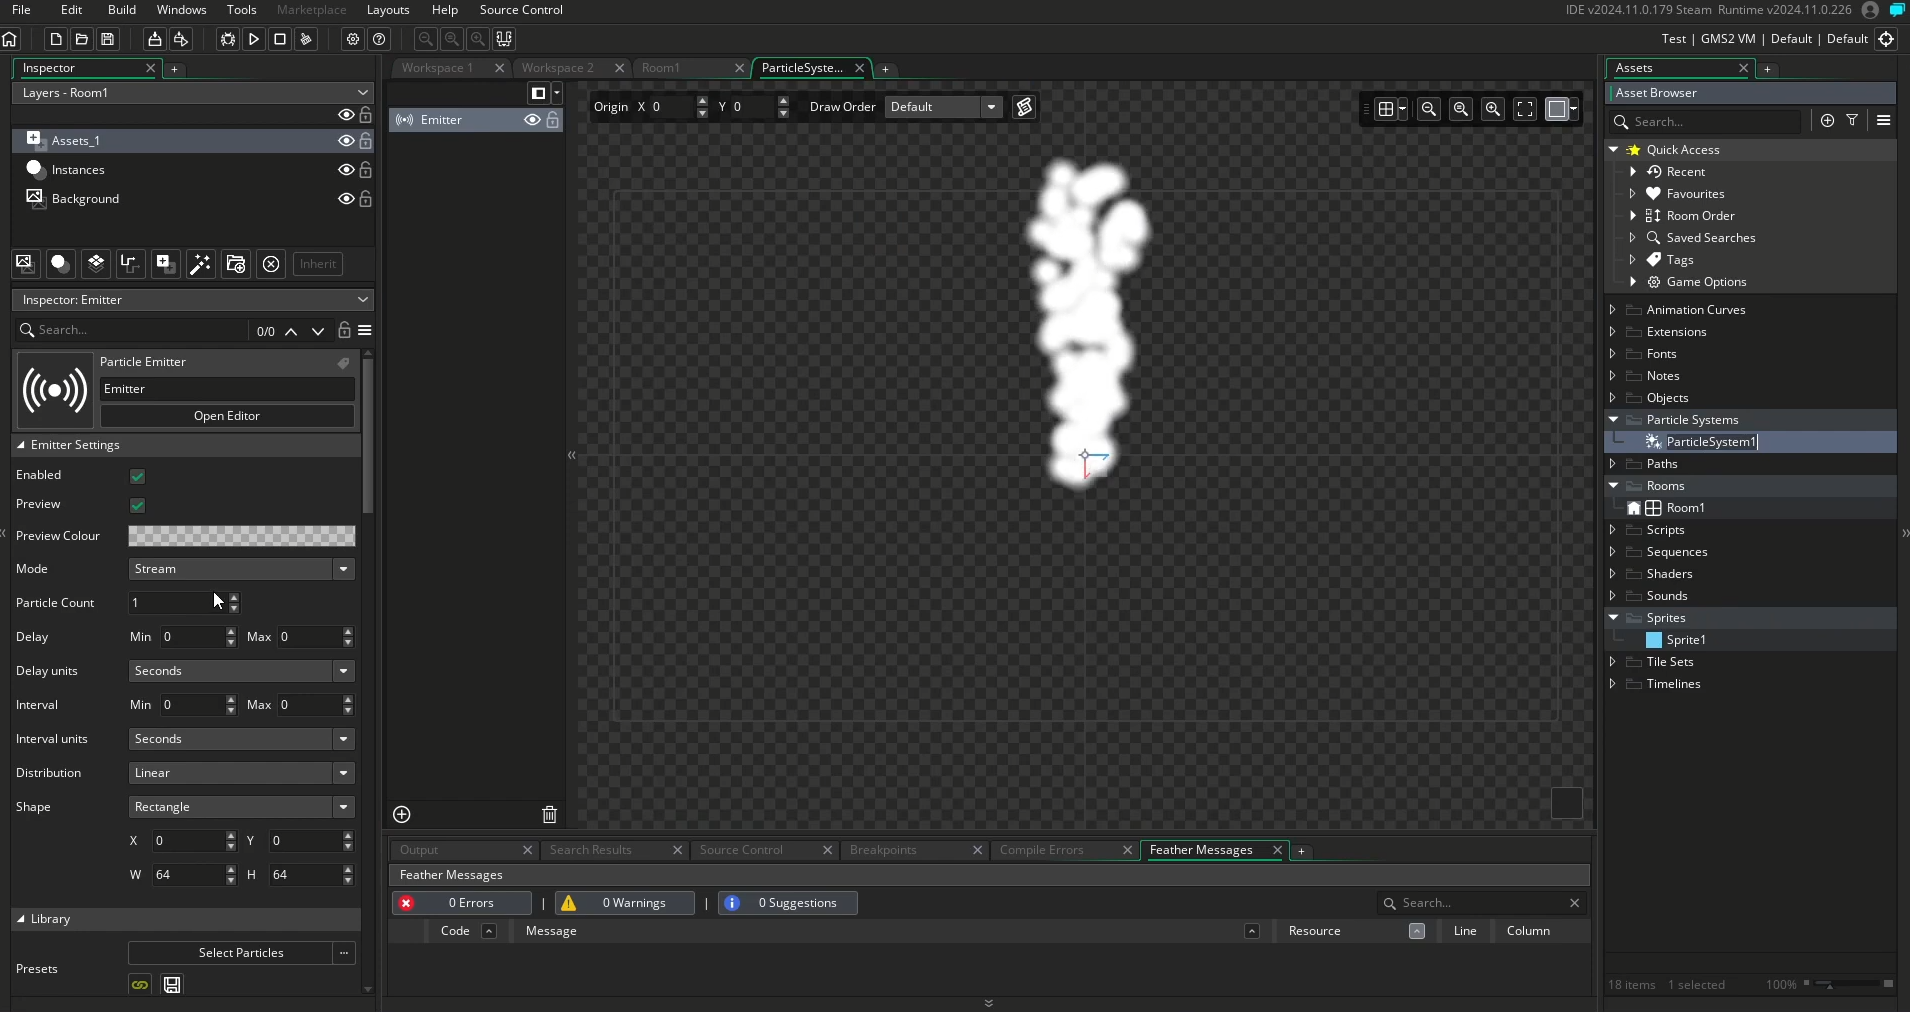Open a project via the folder icon
The image size is (1910, 1012).
pyautogui.click(x=82, y=39)
